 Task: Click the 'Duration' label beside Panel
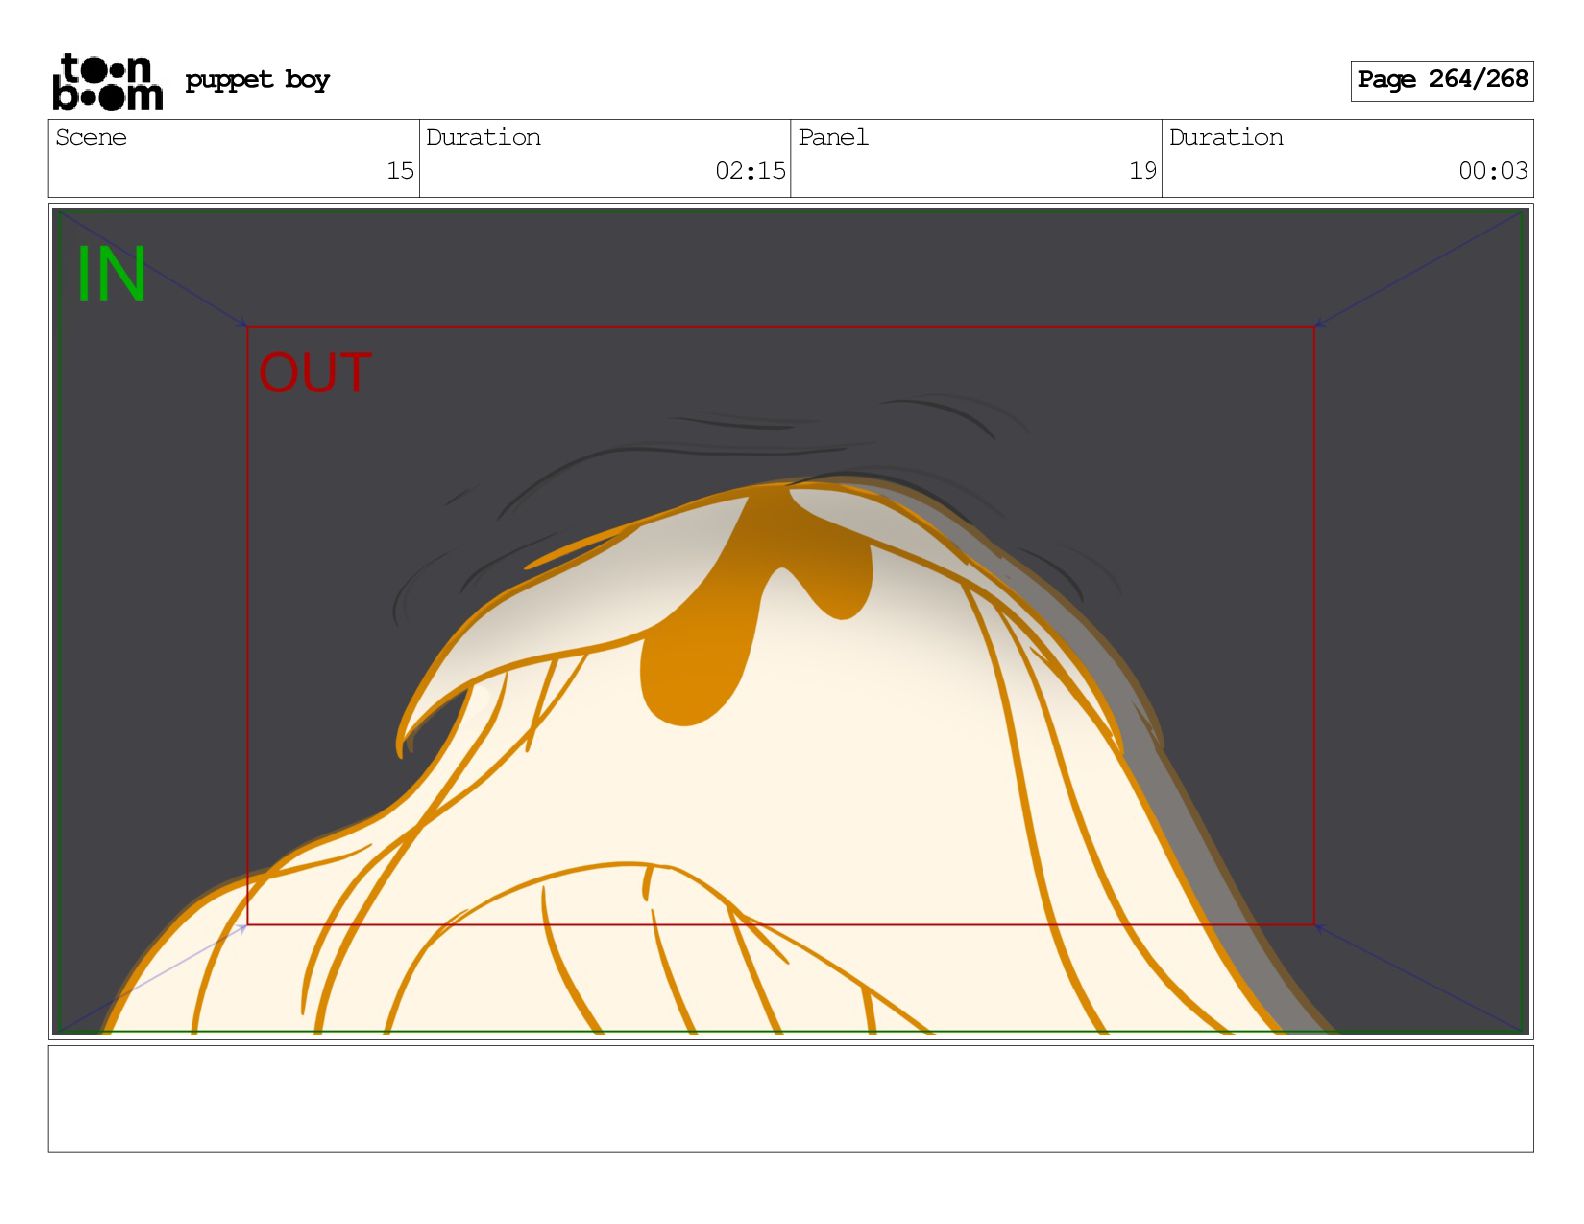coord(1226,137)
